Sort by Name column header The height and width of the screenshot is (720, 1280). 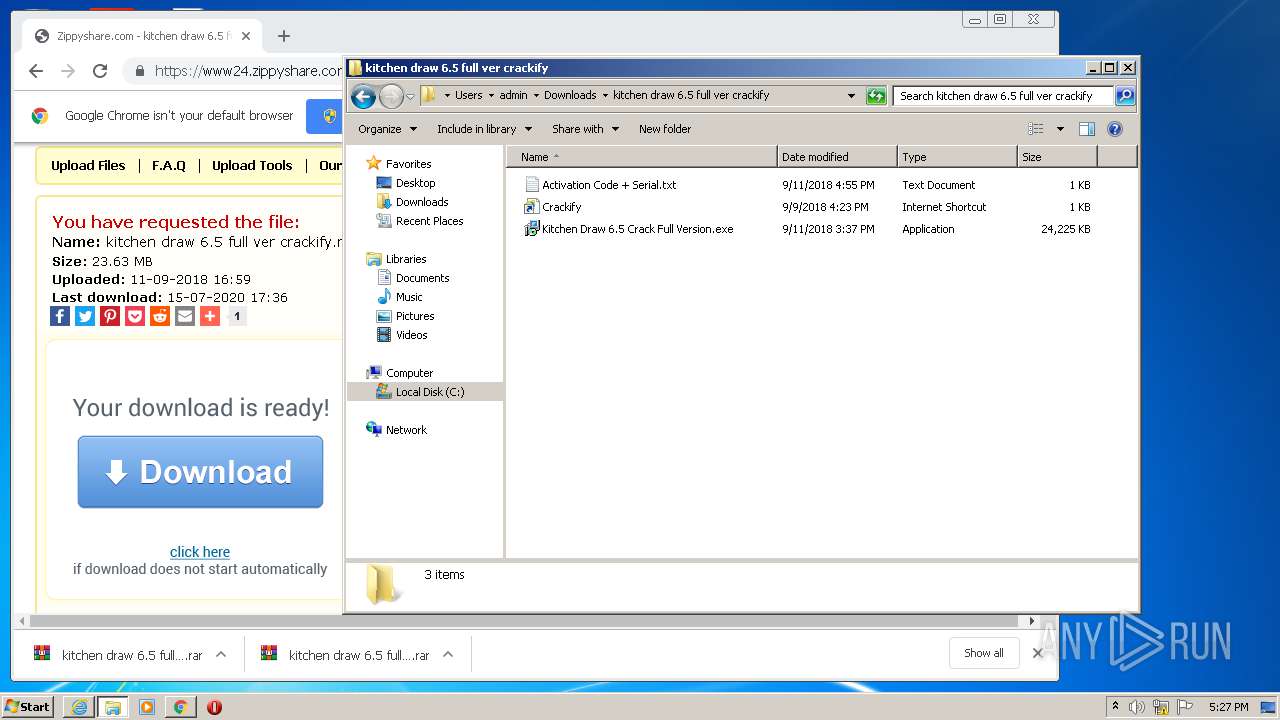pos(641,157)
